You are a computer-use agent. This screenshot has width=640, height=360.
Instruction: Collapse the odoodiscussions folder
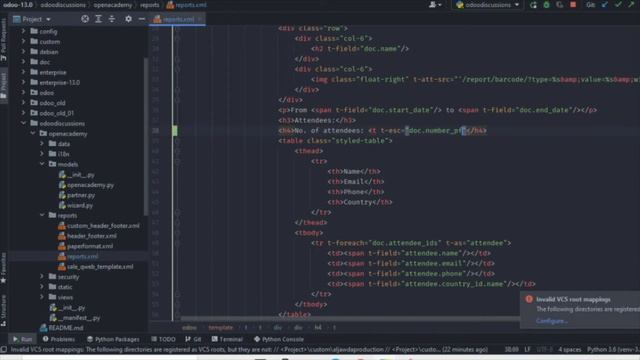pos(23,123)
